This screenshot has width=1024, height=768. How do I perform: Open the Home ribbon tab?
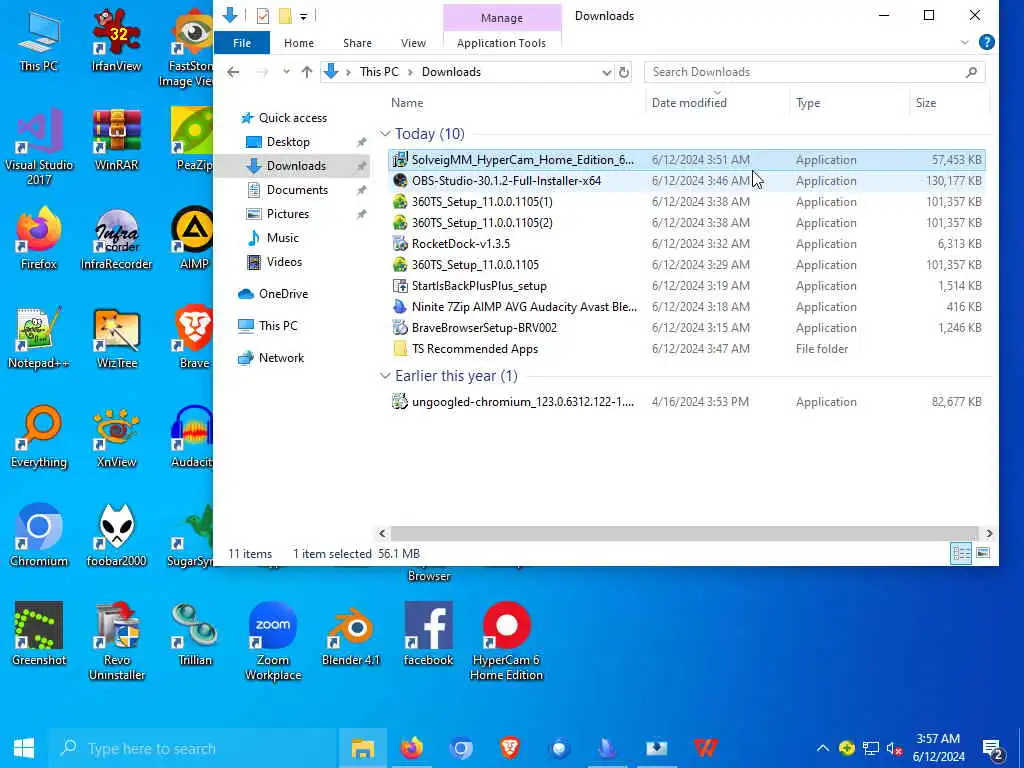coord(298,43)
